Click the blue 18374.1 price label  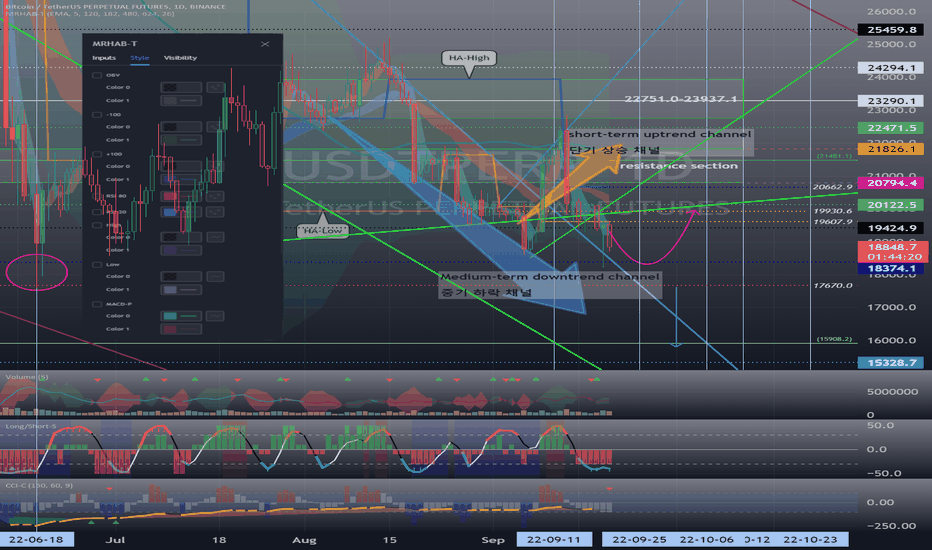coord(891,269)
